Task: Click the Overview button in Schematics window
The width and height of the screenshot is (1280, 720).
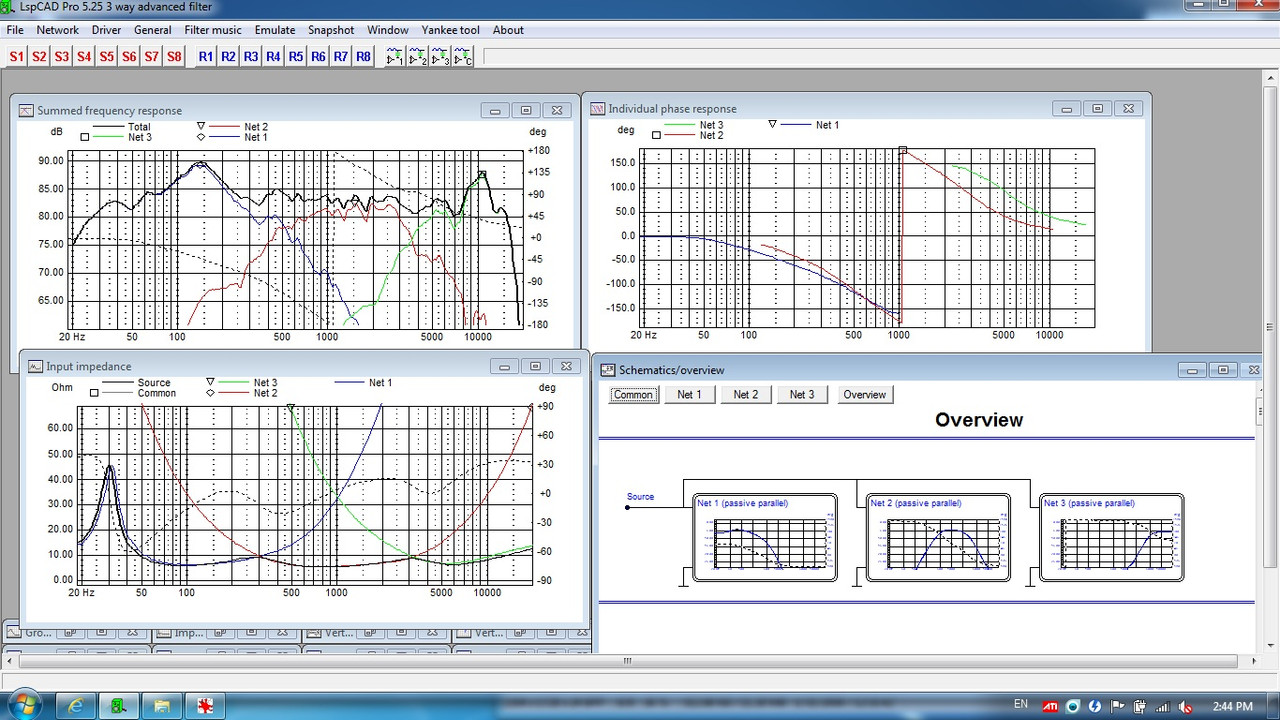Action: pos(864,395)
